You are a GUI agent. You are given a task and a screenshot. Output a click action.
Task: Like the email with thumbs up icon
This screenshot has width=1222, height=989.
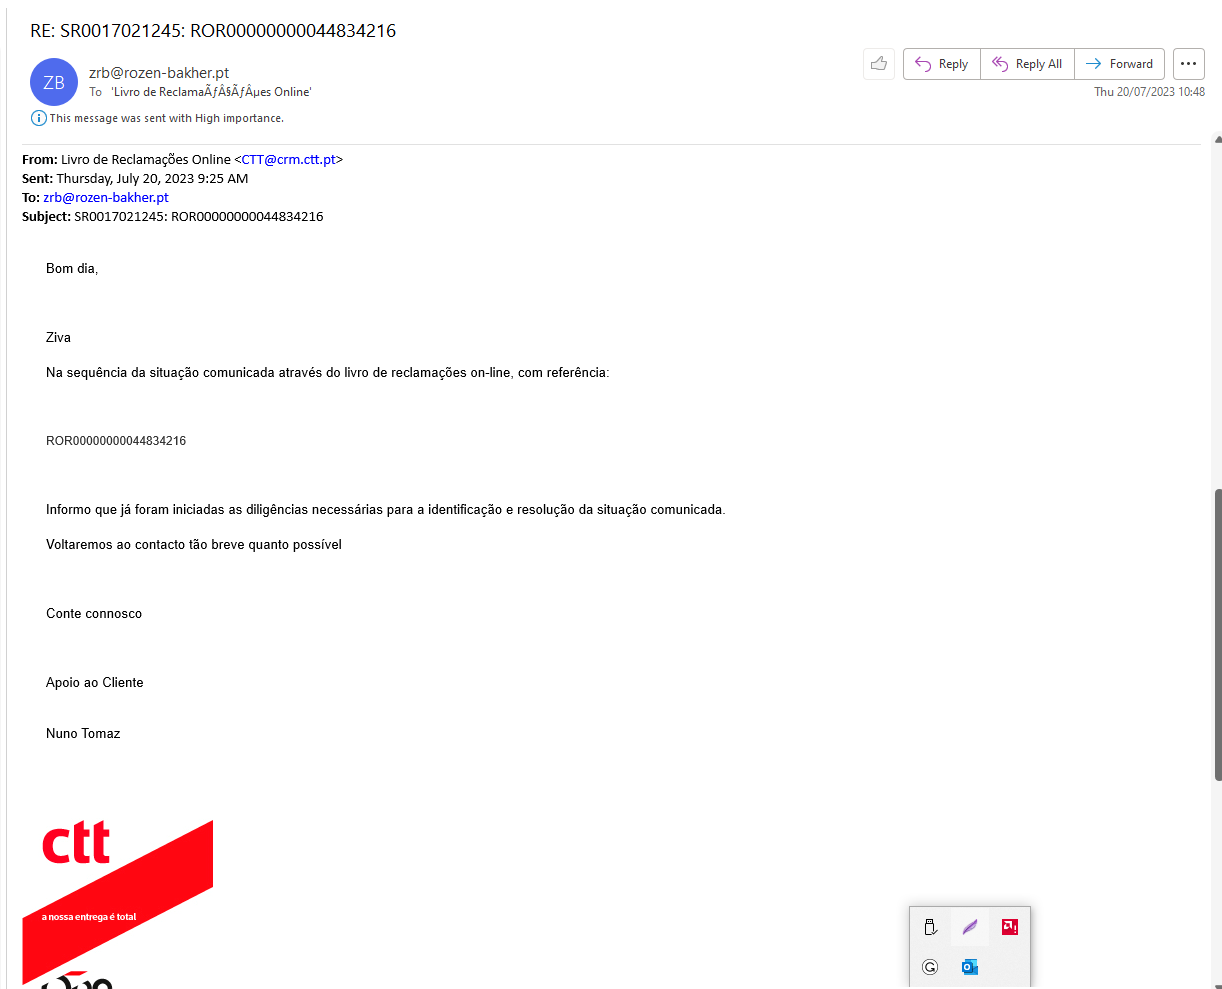[x=878, y=63]
